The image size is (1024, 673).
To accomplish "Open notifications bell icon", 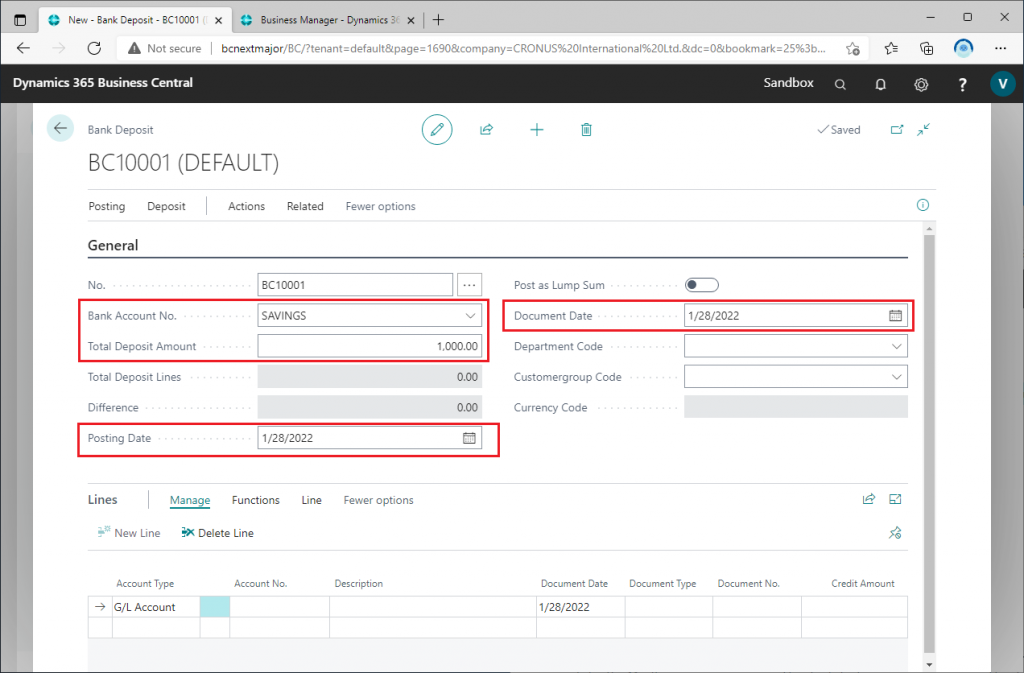I will (x=880, y=84).
